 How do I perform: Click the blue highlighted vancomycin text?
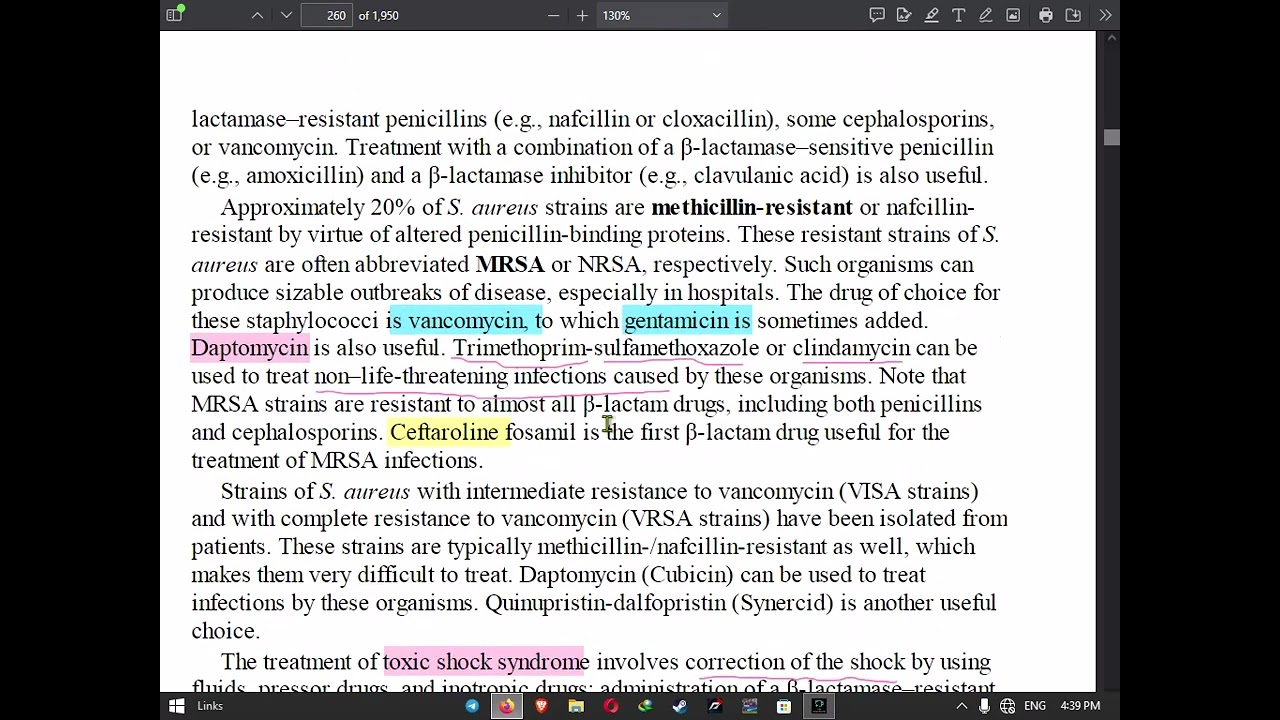click(467, 320)
